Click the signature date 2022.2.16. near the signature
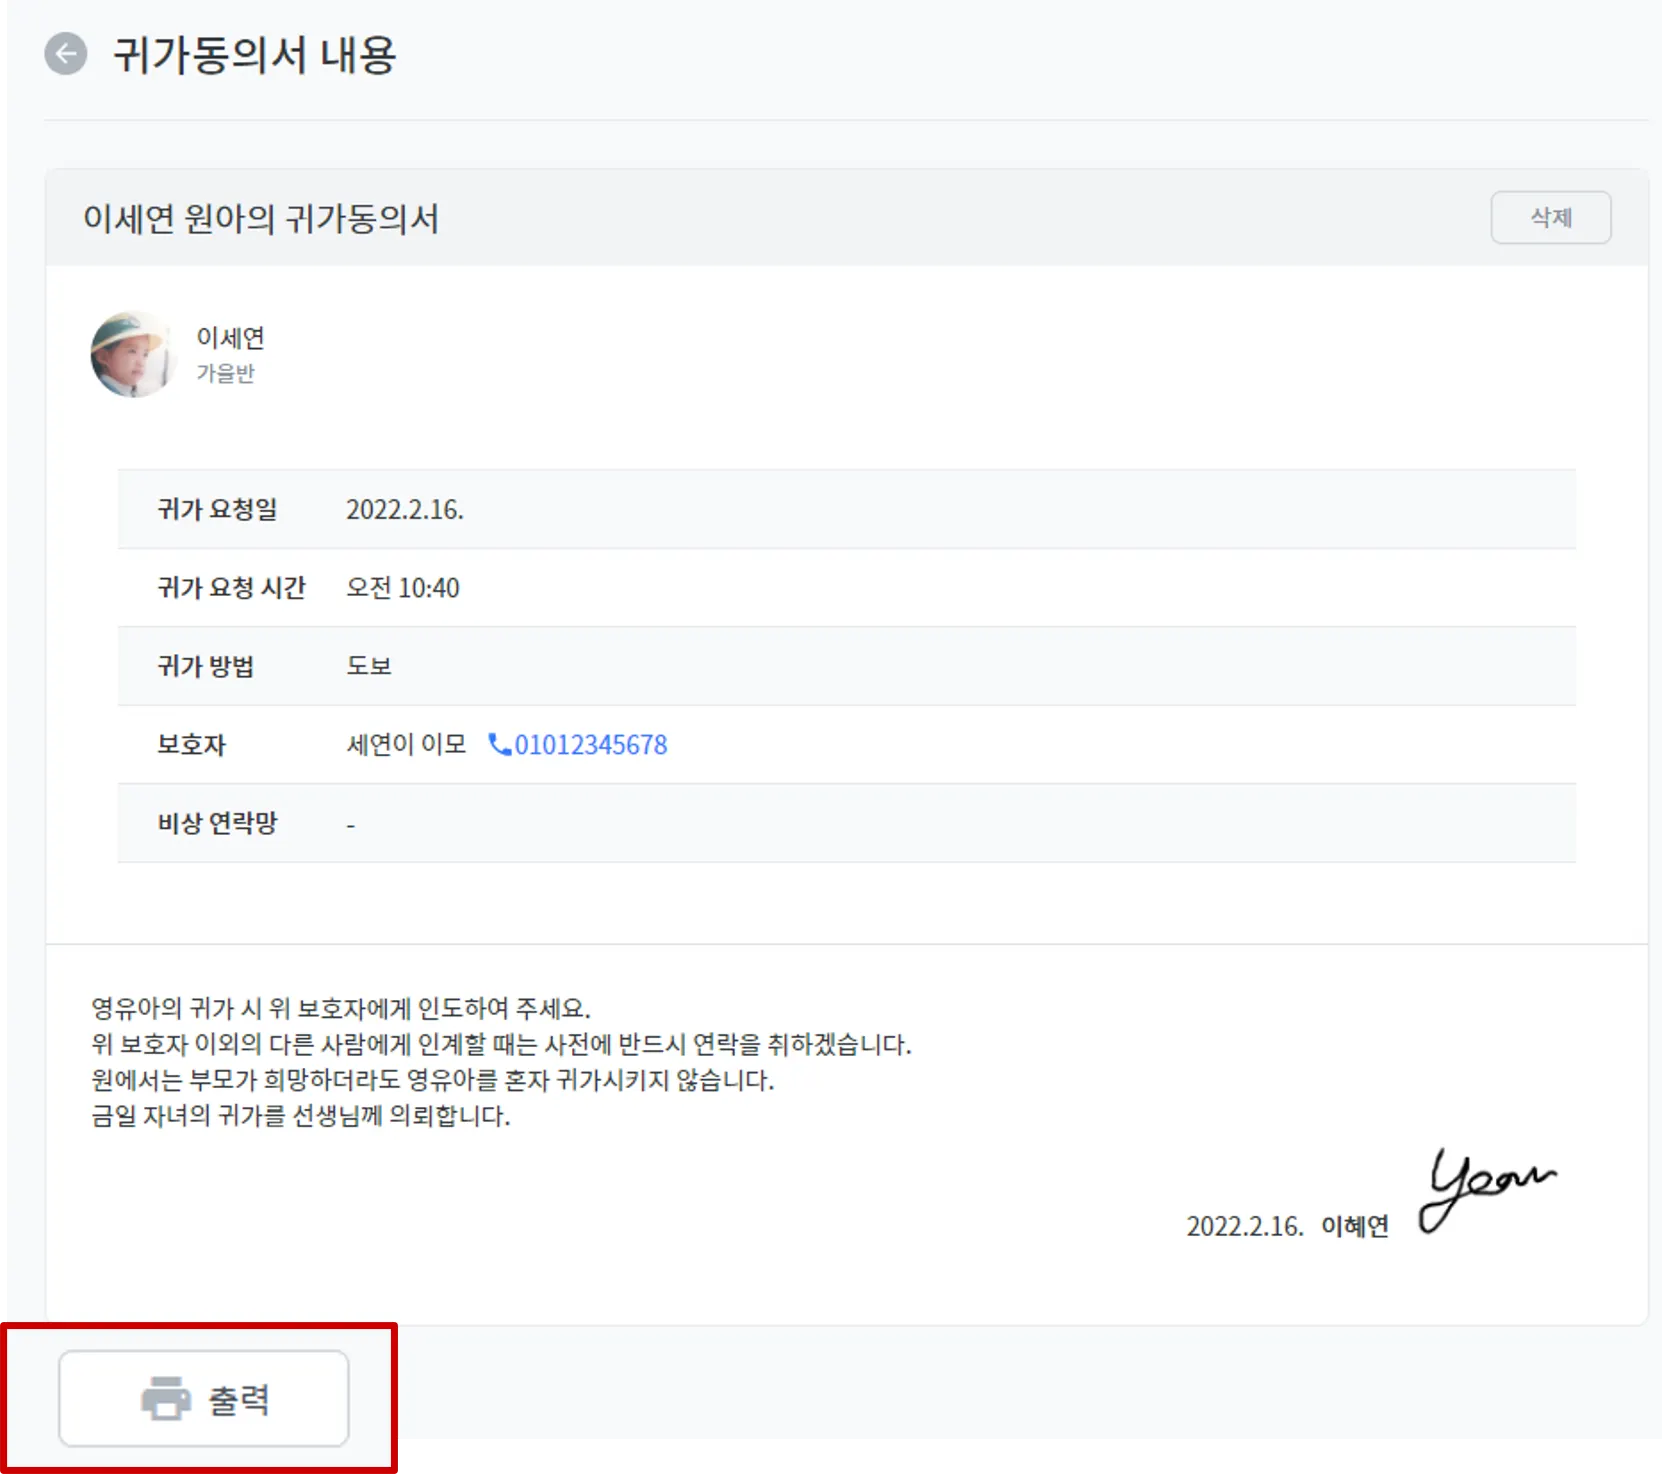Screen dimensions: 1662x1474 [1245, 1226]
